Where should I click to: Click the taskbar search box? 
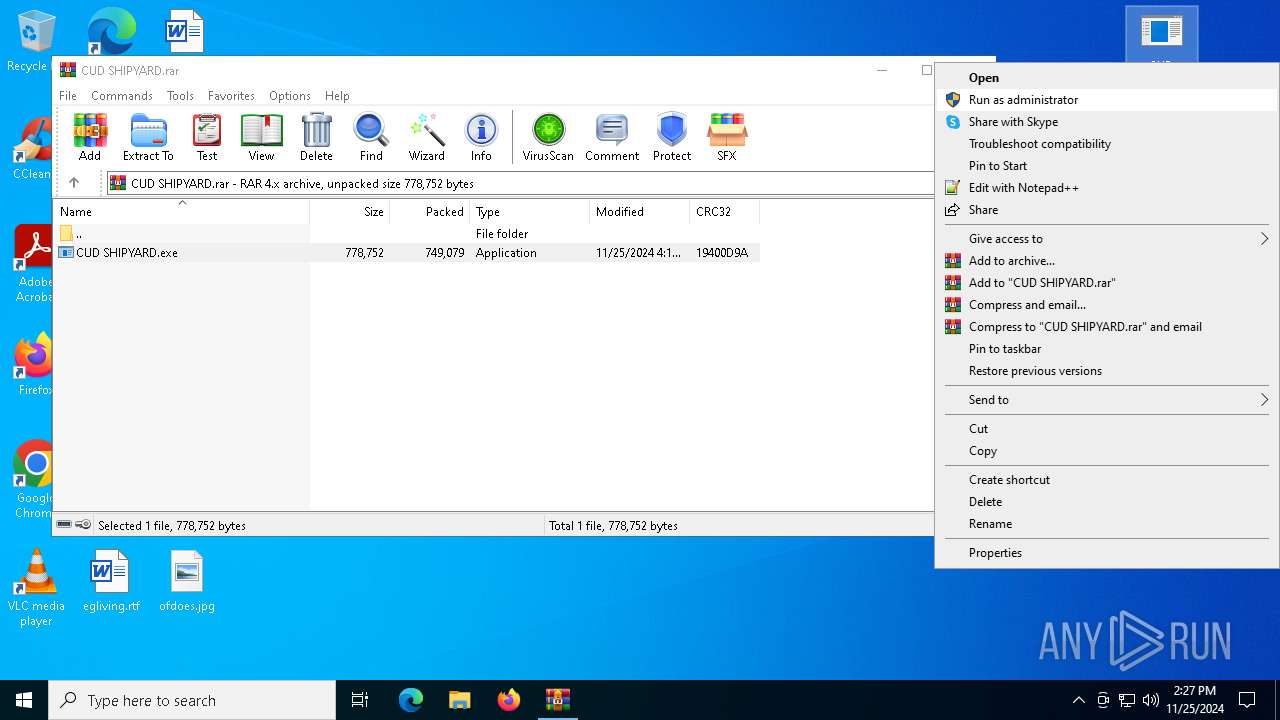point(192,700)
